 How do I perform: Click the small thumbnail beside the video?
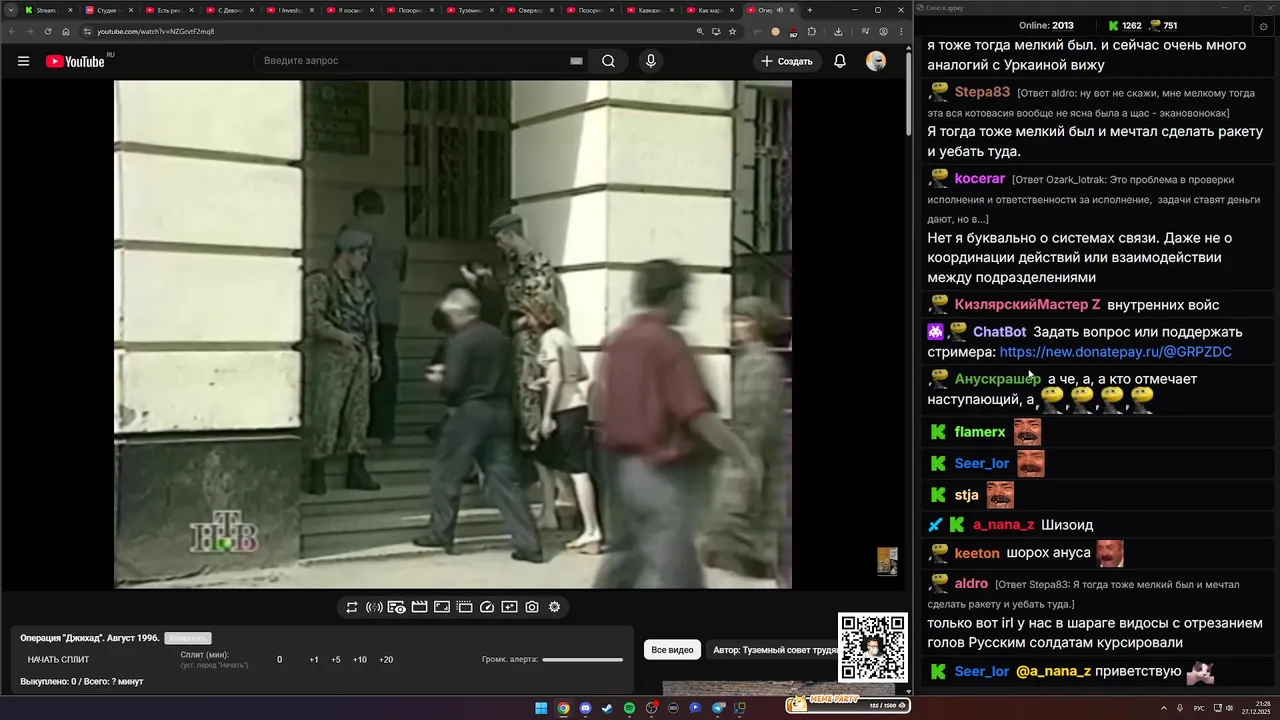point(887,561)
